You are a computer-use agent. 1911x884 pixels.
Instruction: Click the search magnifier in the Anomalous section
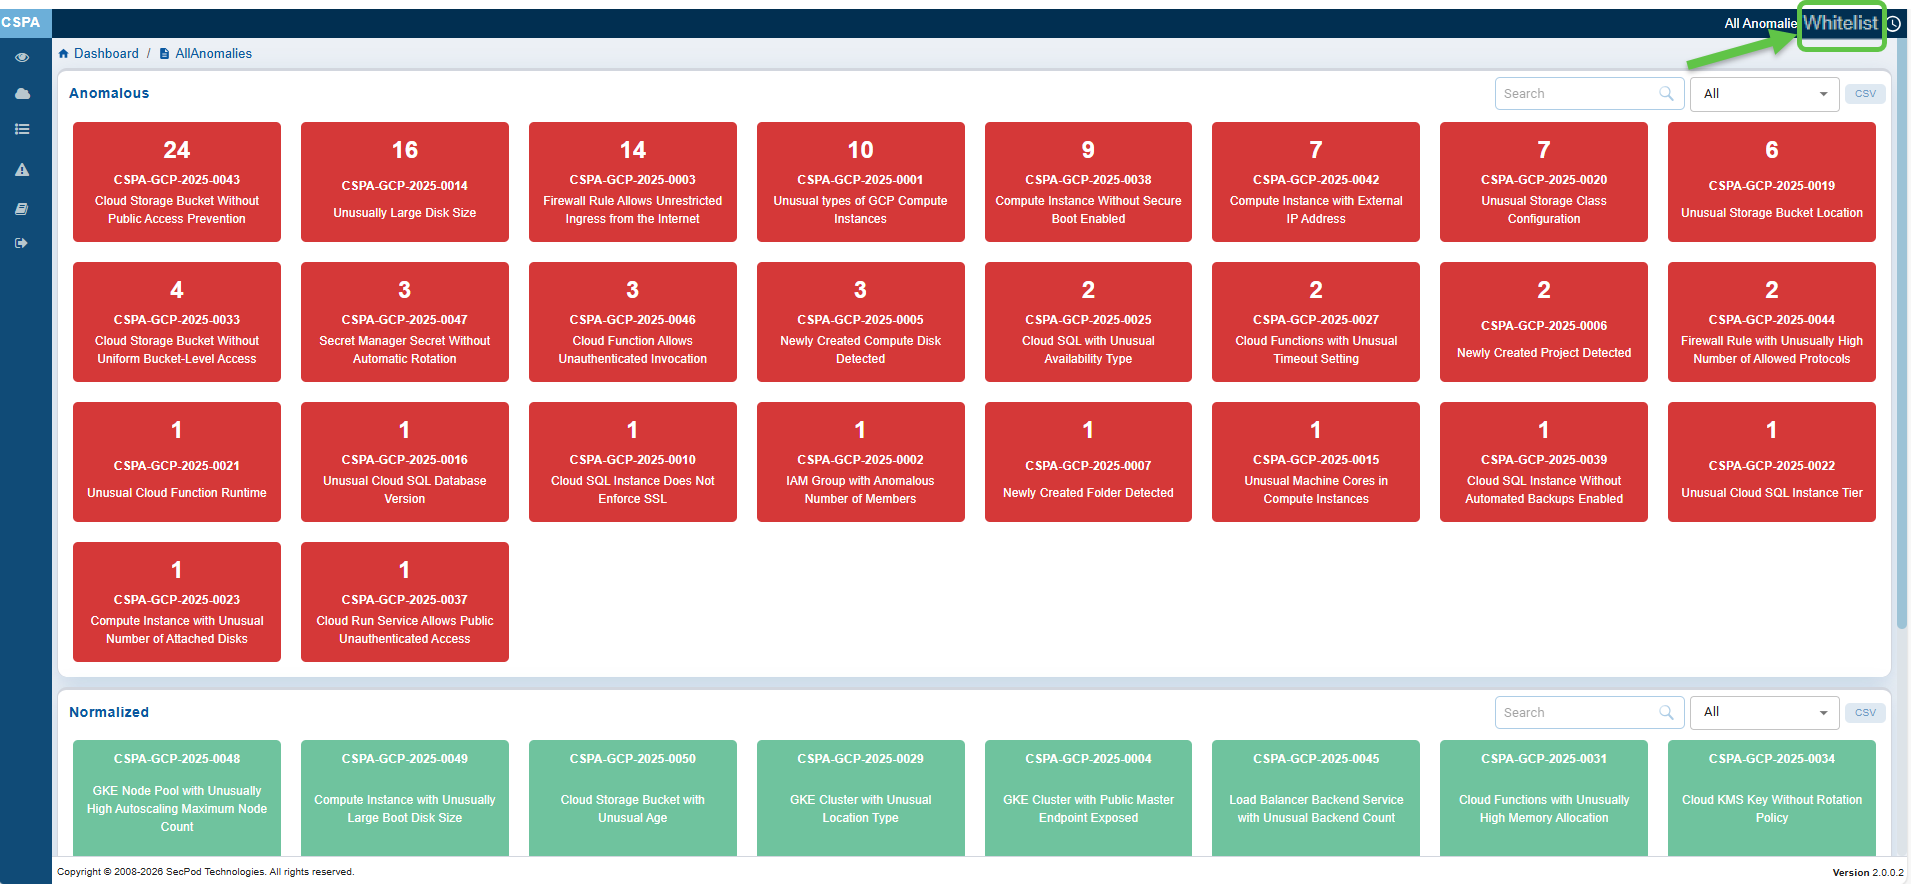[1666, 94]
